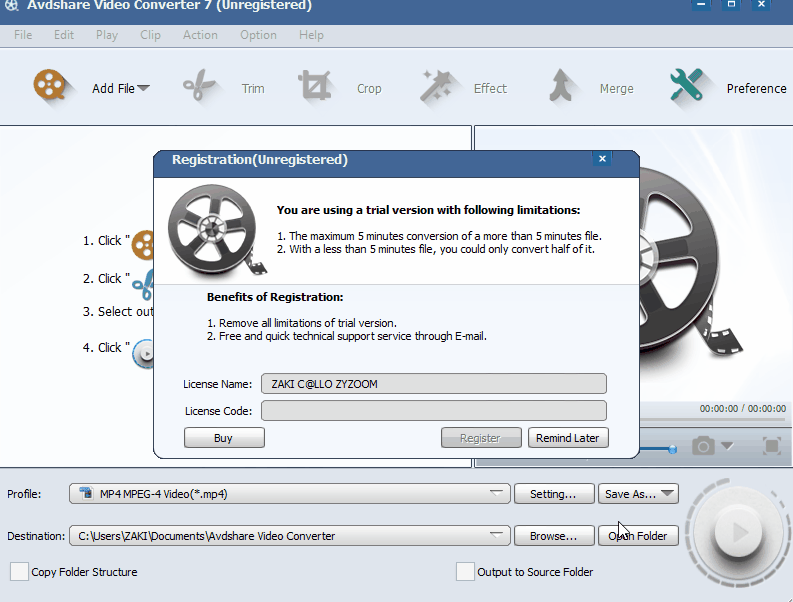The width and height of the screenshot is (793, 602).
Task: Click the large Convert play button
Action: coord(738,532)
